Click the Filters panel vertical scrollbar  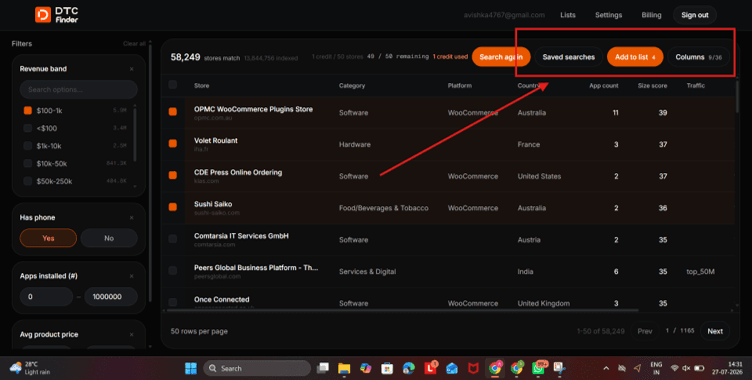[x=150, y=173]
